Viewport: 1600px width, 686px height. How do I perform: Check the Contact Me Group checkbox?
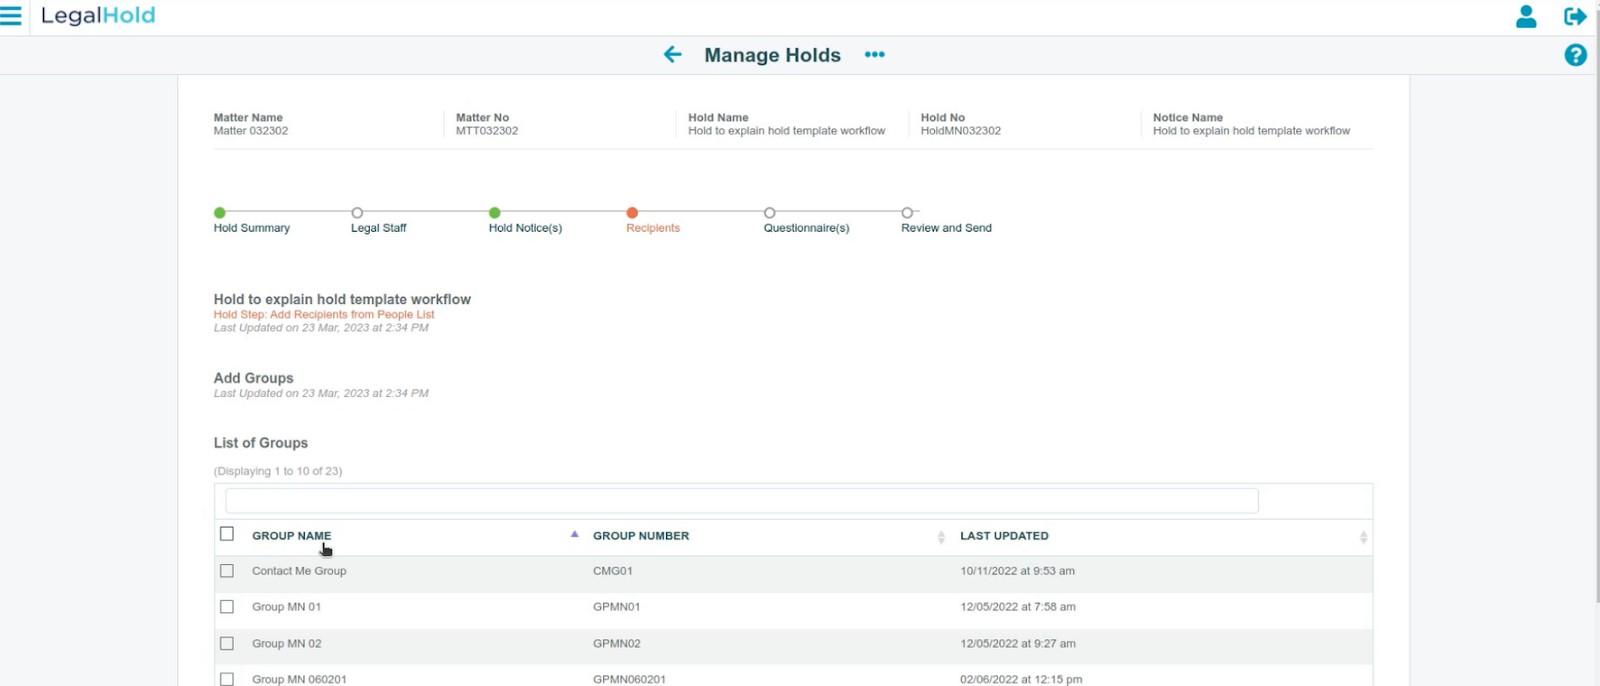[227, 571]
